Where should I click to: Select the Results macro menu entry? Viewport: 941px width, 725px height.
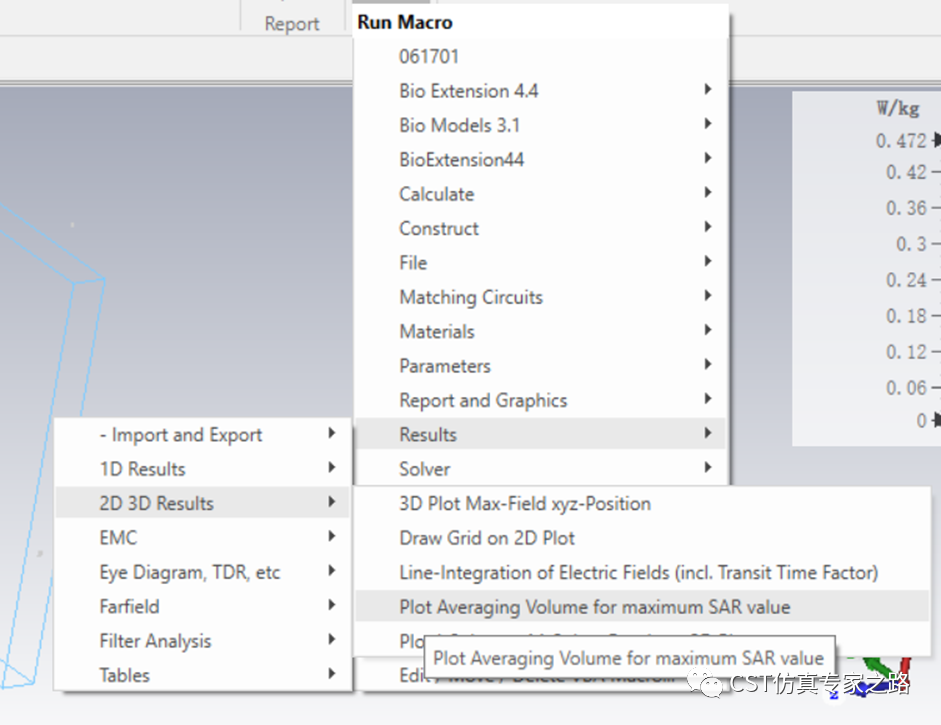pos(541,434)
